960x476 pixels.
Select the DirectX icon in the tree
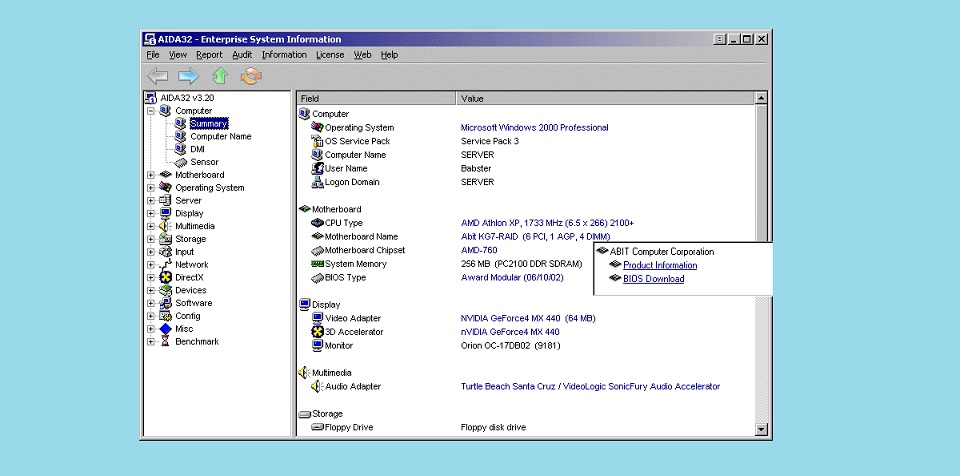click(x=166, y=277)
